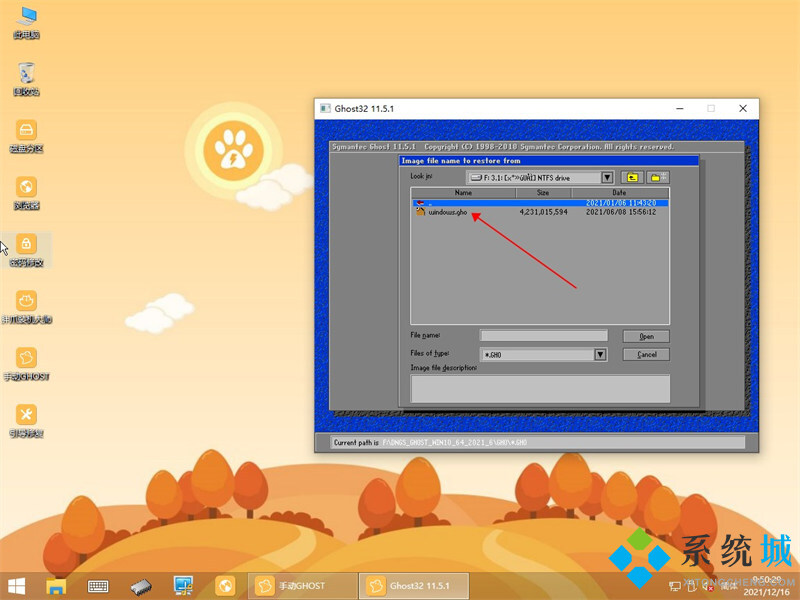Launch the globe browser desktop icon
The height and width of the screenshot is (600, 800).
[x=27, y=193]
